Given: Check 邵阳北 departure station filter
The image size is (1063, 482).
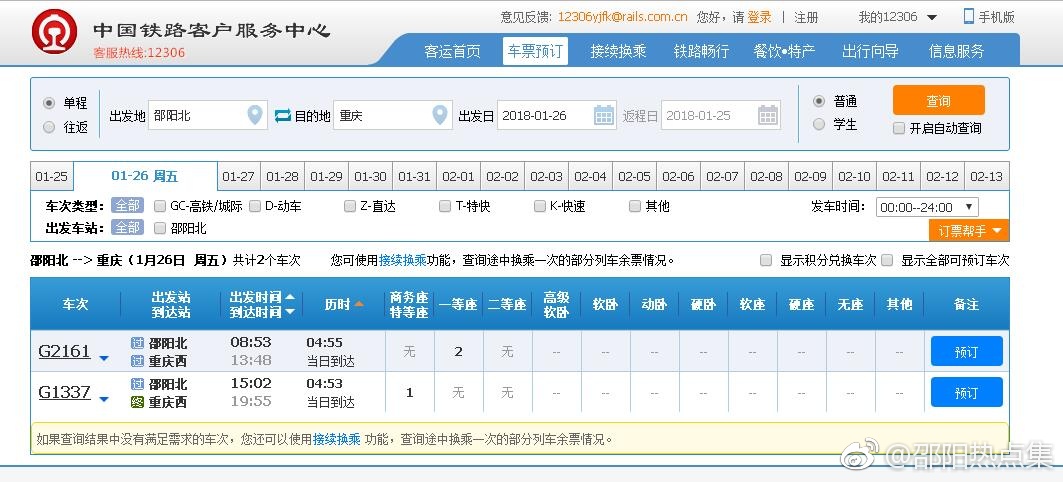Looking at the screenshot, I should click(x=160, y=228).
